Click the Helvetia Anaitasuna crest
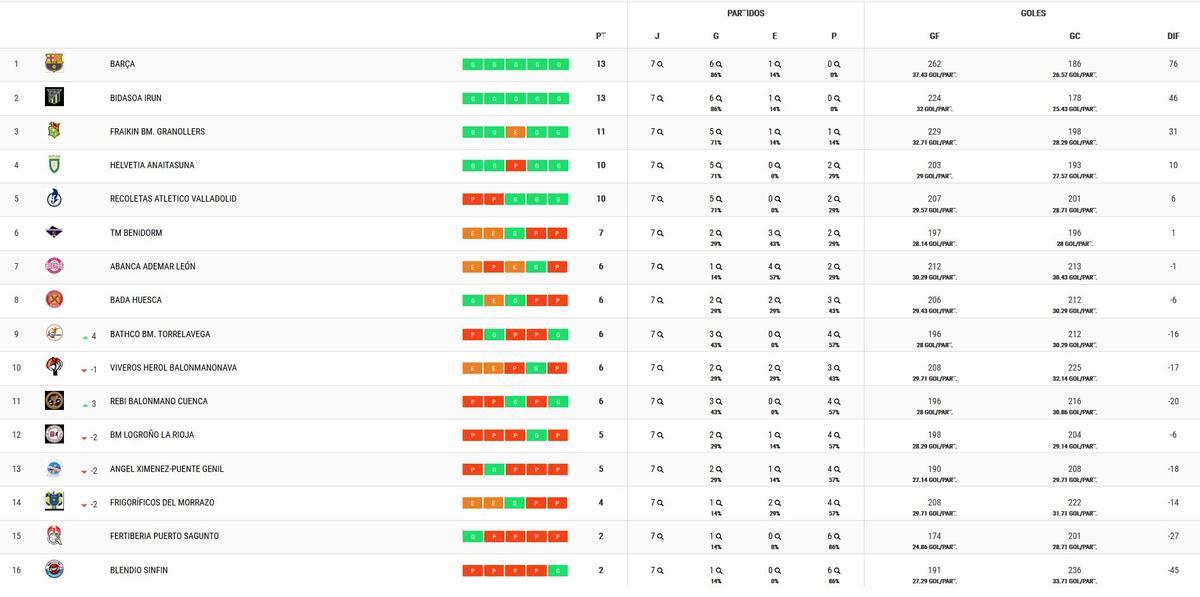Viewport: 1200px width, 597px height. click(x=53, y=165)
